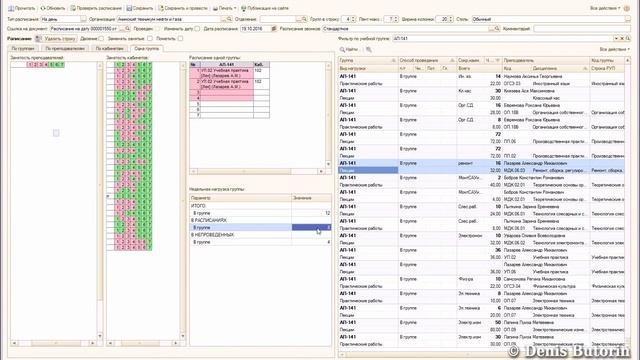Viewport: 640px width, 360px height.
Task: Click the Расписание звонков ellipsis select button
Action: pyautogui.click(x=491, y=29)
